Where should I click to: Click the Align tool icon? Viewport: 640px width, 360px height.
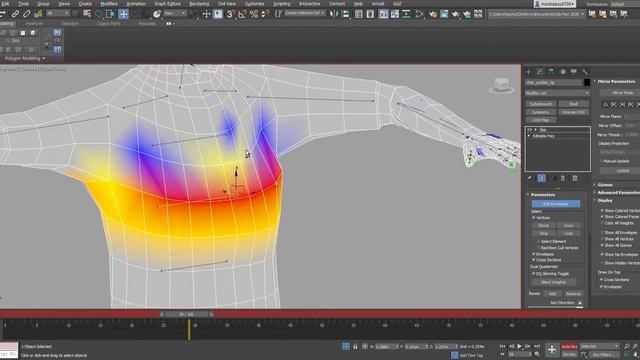click(x=345, y=14)
